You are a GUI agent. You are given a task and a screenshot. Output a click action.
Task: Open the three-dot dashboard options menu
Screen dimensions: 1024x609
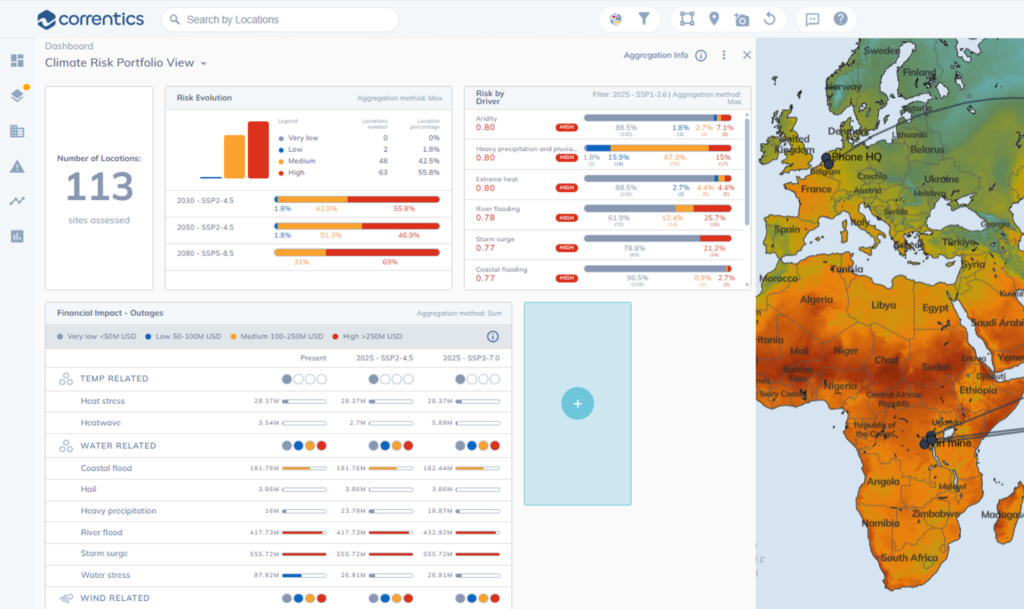coord(724,55)
